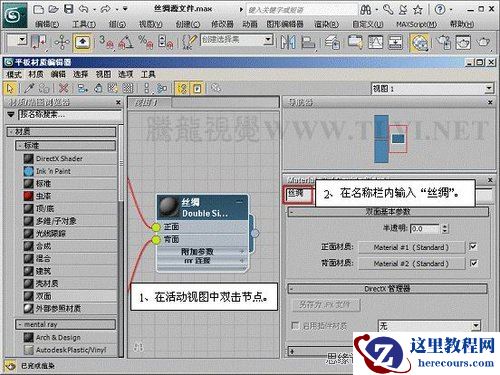Viewport: 500px width, 375px height.
Task: Open the browser options triangle menu
Action: coord(11,115)
